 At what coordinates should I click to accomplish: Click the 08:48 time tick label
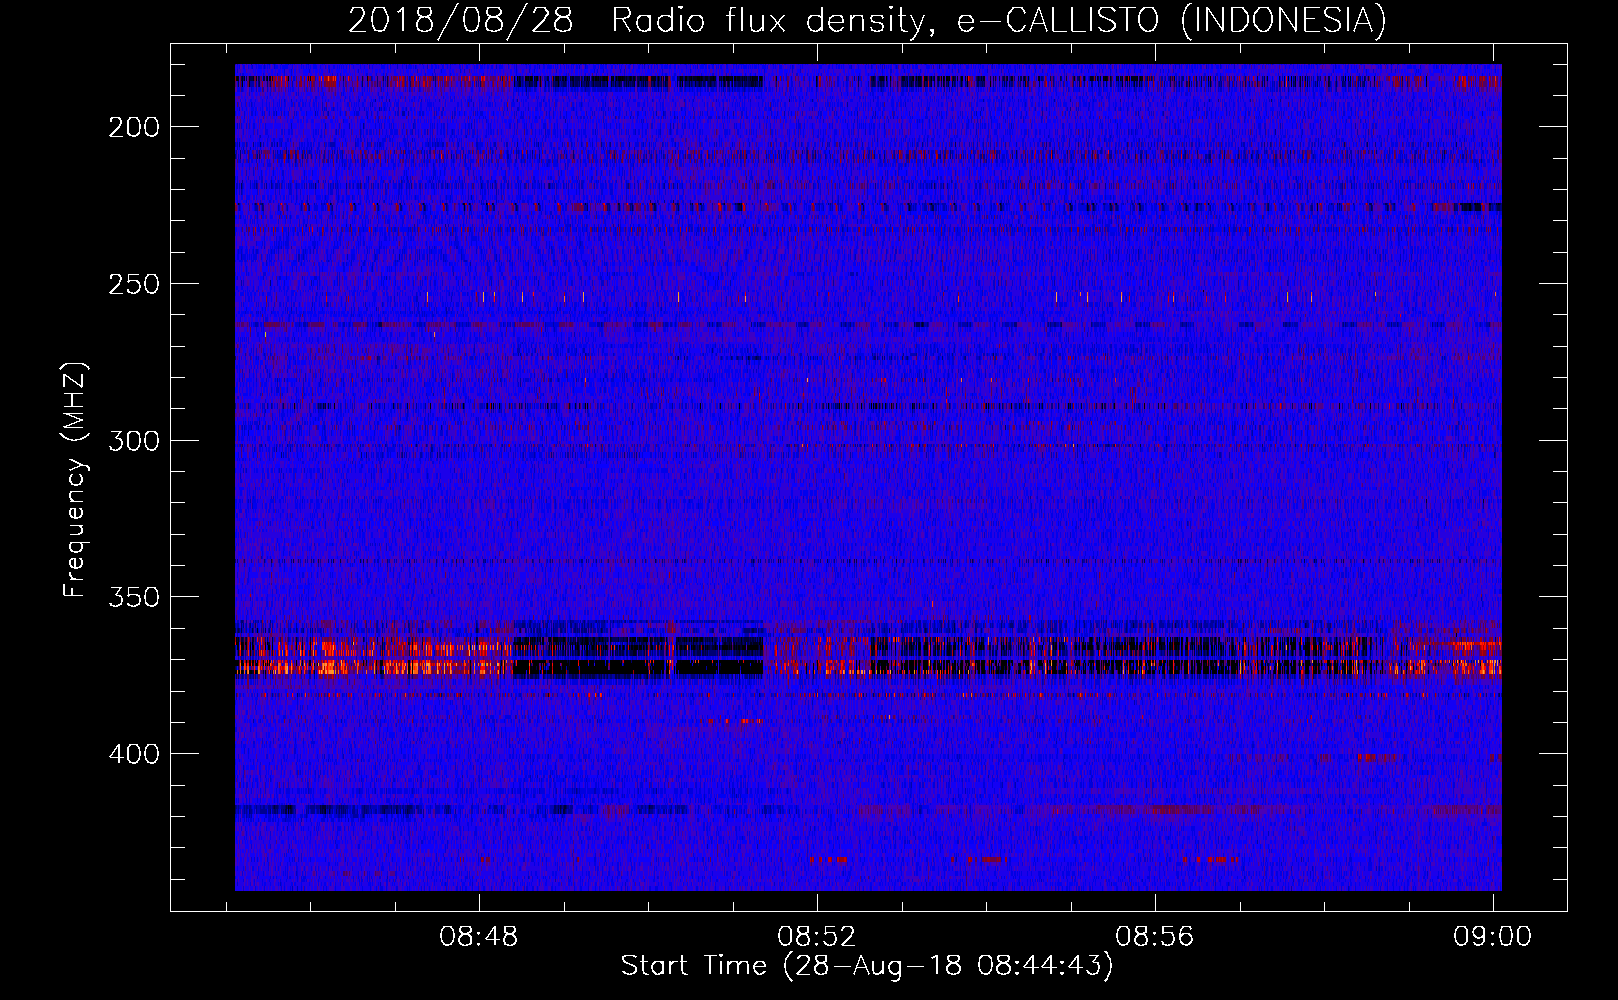click(x=479, y=937)
